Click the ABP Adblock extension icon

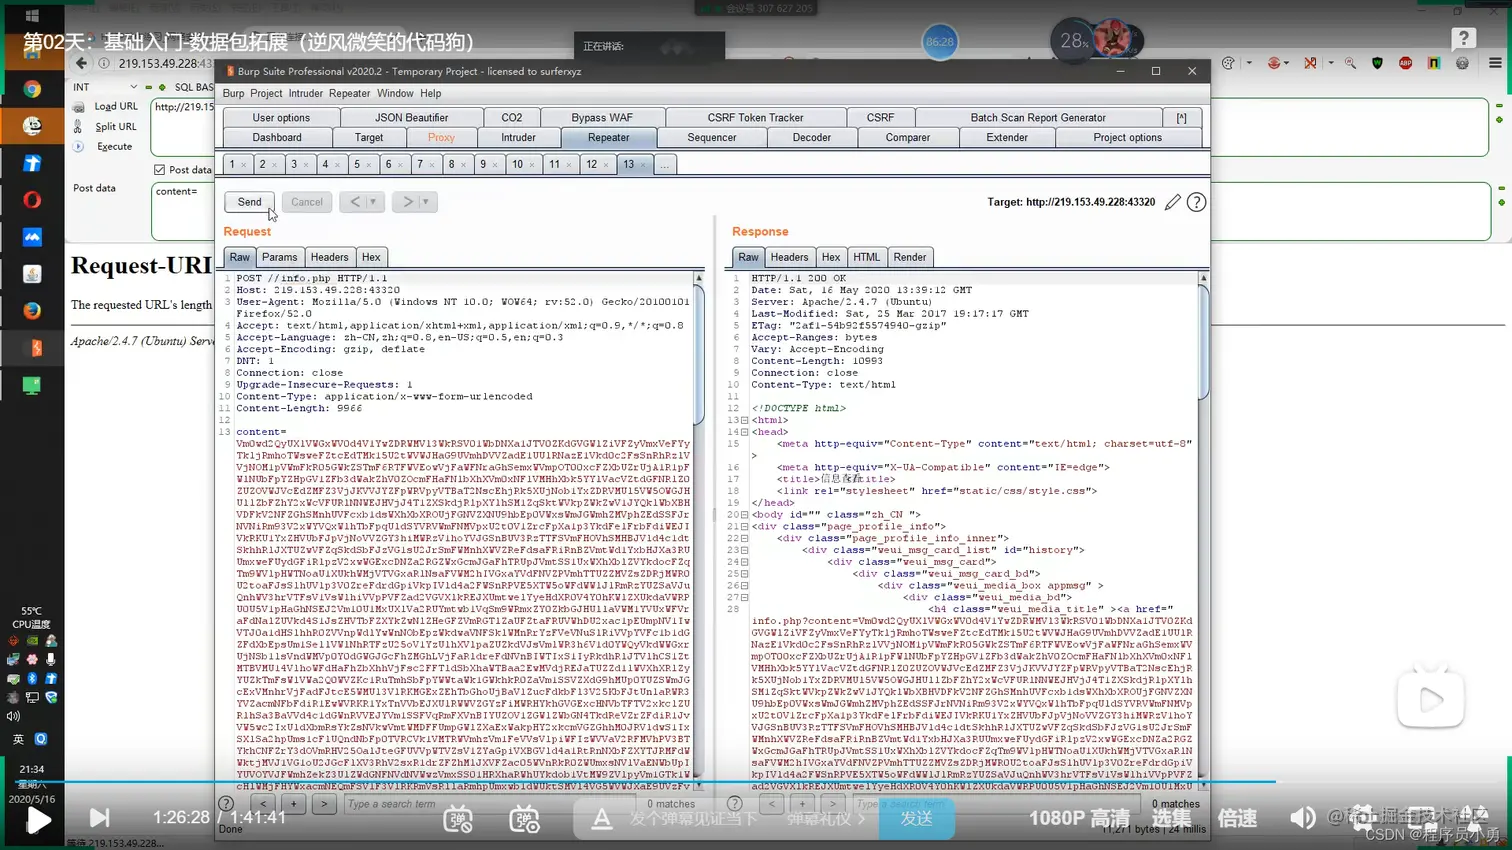[1405, 63]
